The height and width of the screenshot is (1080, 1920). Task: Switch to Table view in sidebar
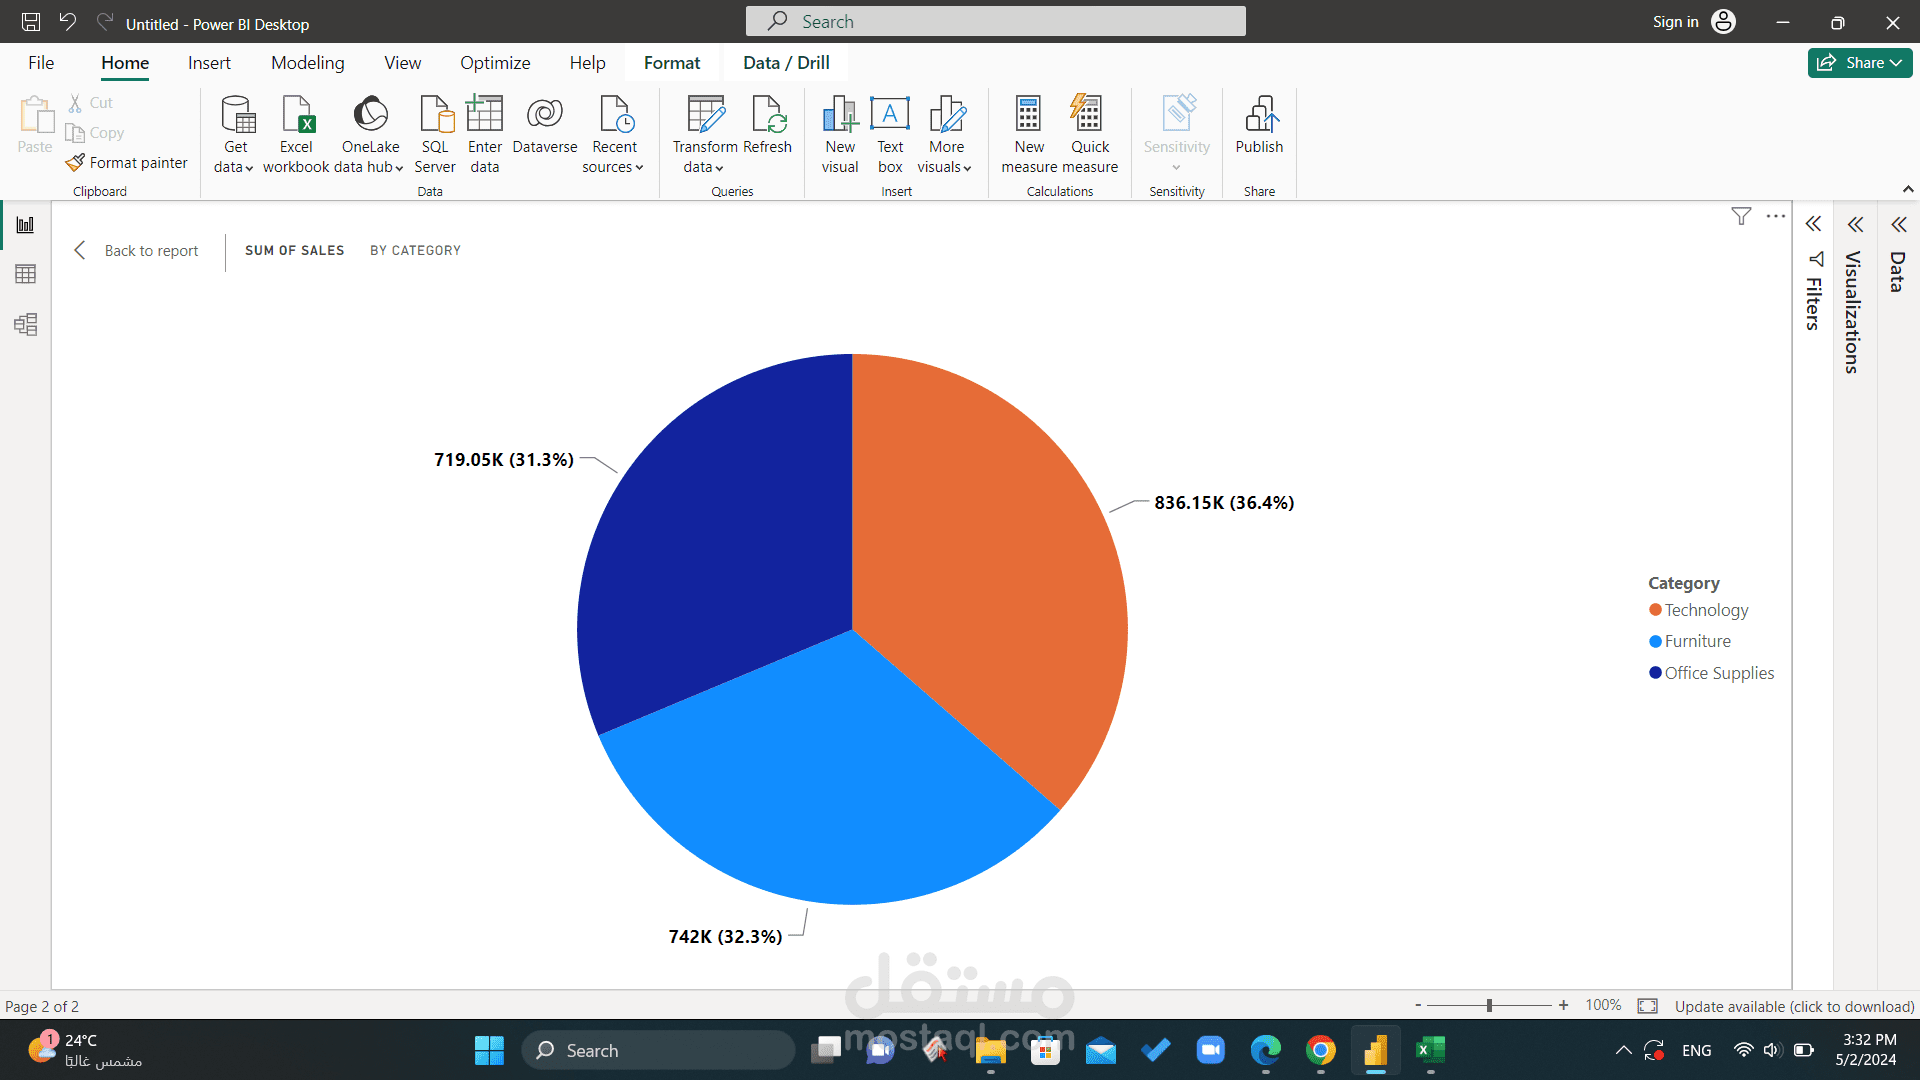coord(26,274)
